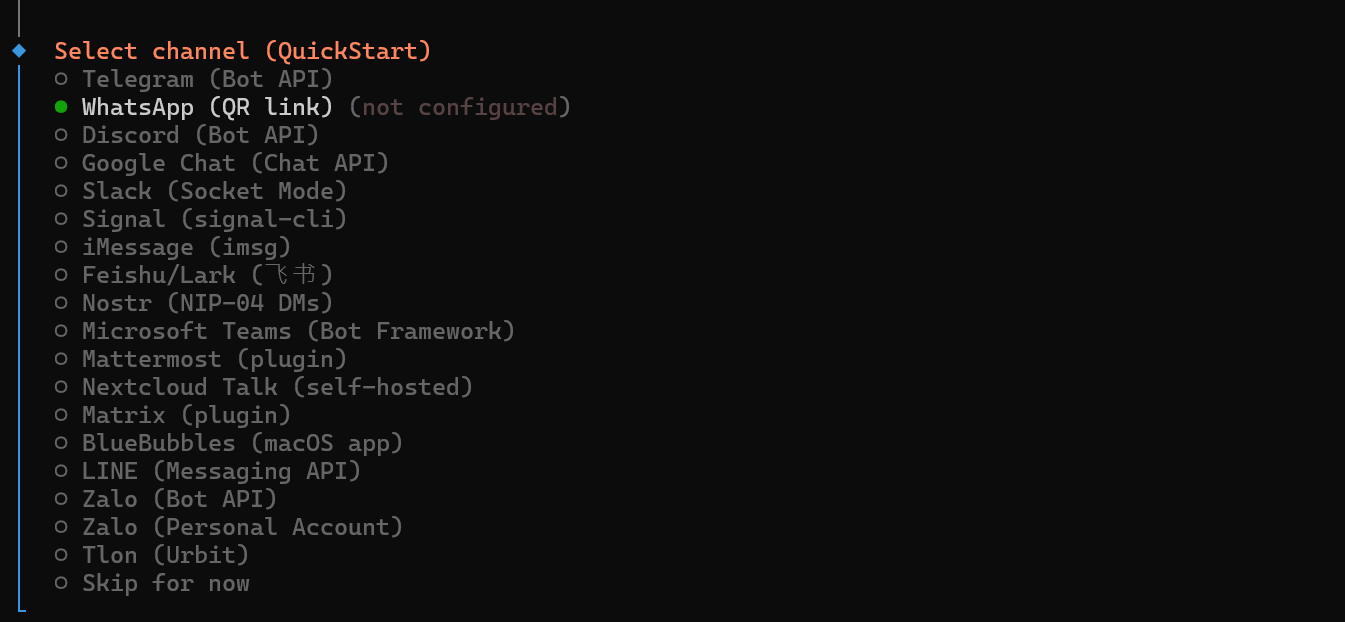
Task: Select the Google Chat (Chat API) option
Action: (235, 163)
